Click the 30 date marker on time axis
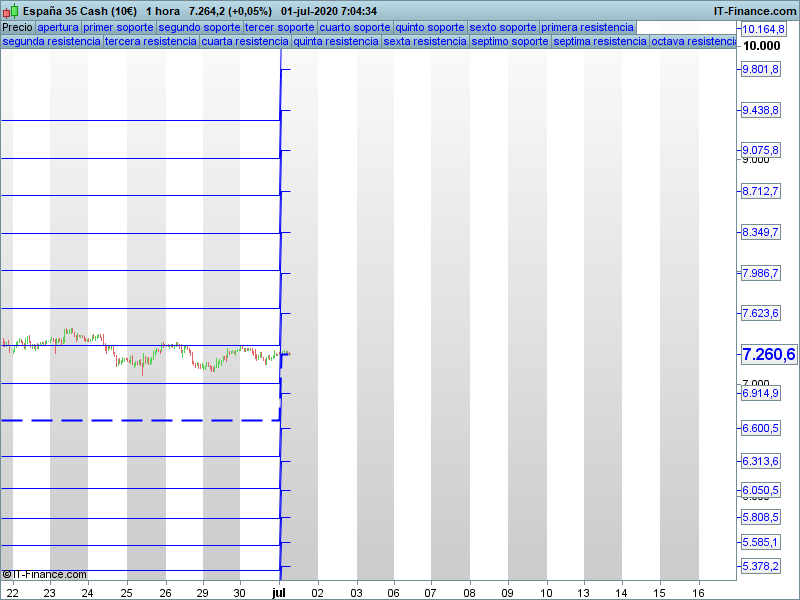 click(239, 593)
